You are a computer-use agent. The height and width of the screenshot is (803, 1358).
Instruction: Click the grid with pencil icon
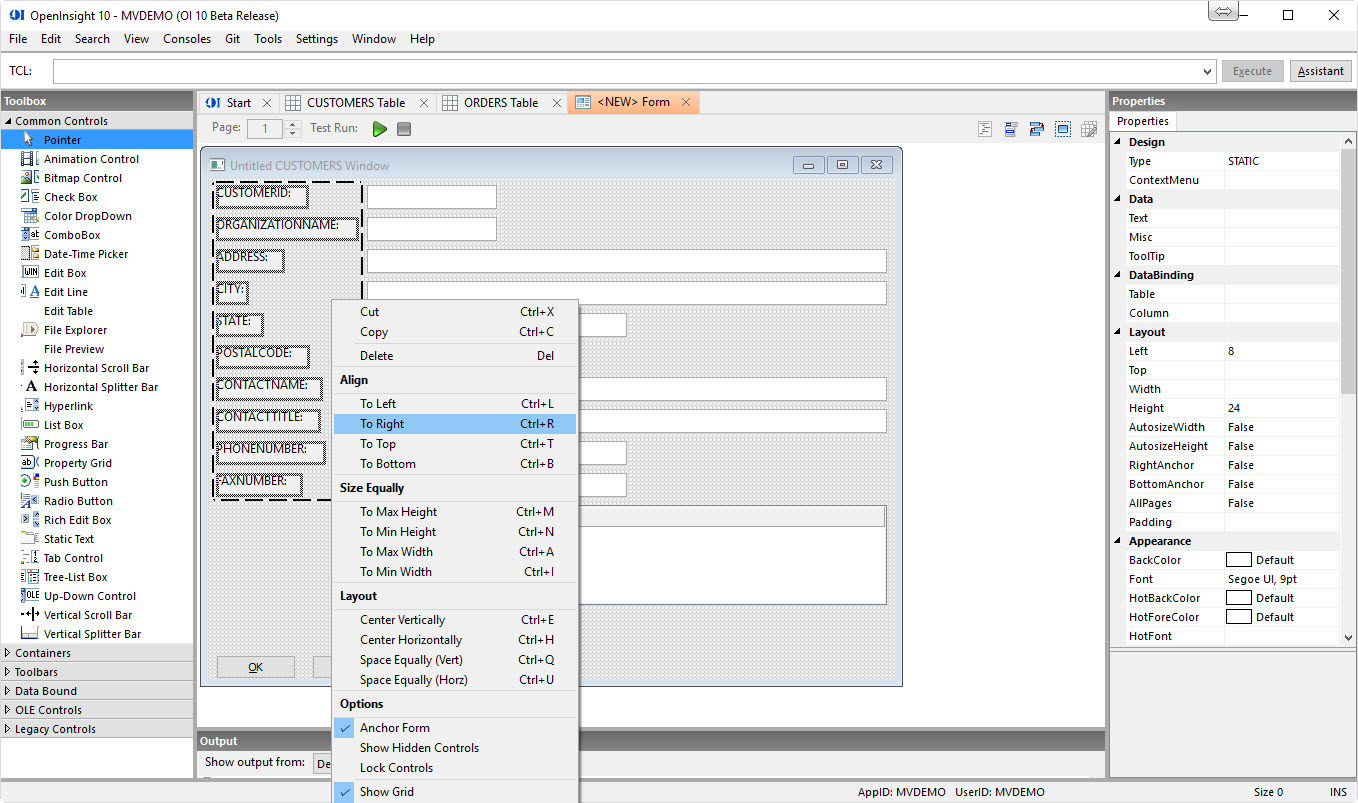click(x=1087, y=129)
